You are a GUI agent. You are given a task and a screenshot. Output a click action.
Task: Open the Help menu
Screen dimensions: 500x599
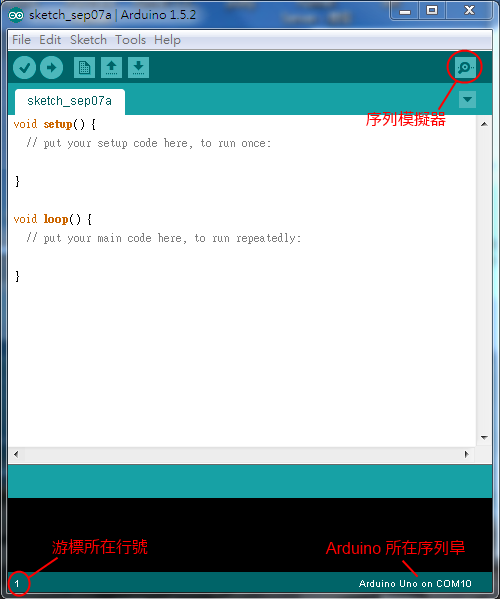[167, 40]
